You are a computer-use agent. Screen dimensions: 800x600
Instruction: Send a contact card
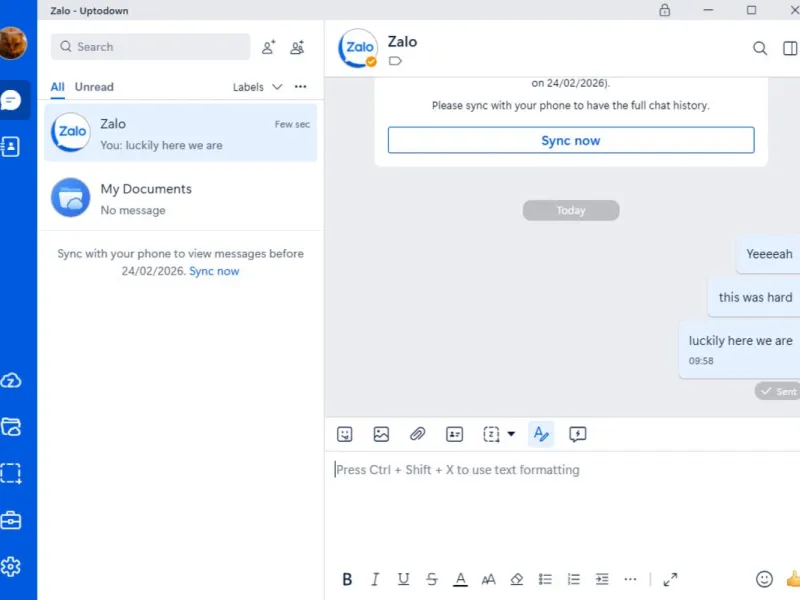tap(455, 434)
